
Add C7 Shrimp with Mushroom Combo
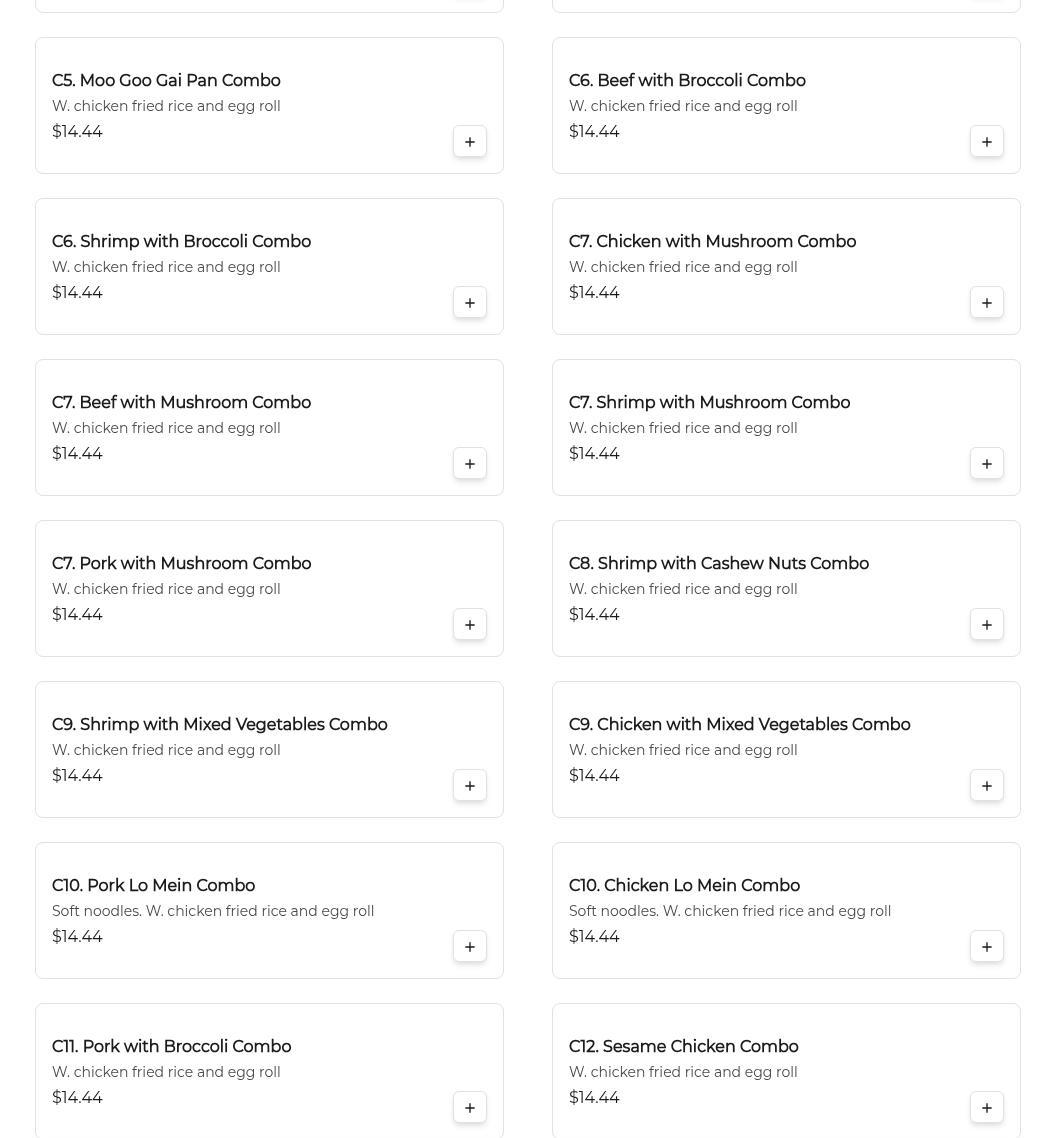(x=987, y=464)
